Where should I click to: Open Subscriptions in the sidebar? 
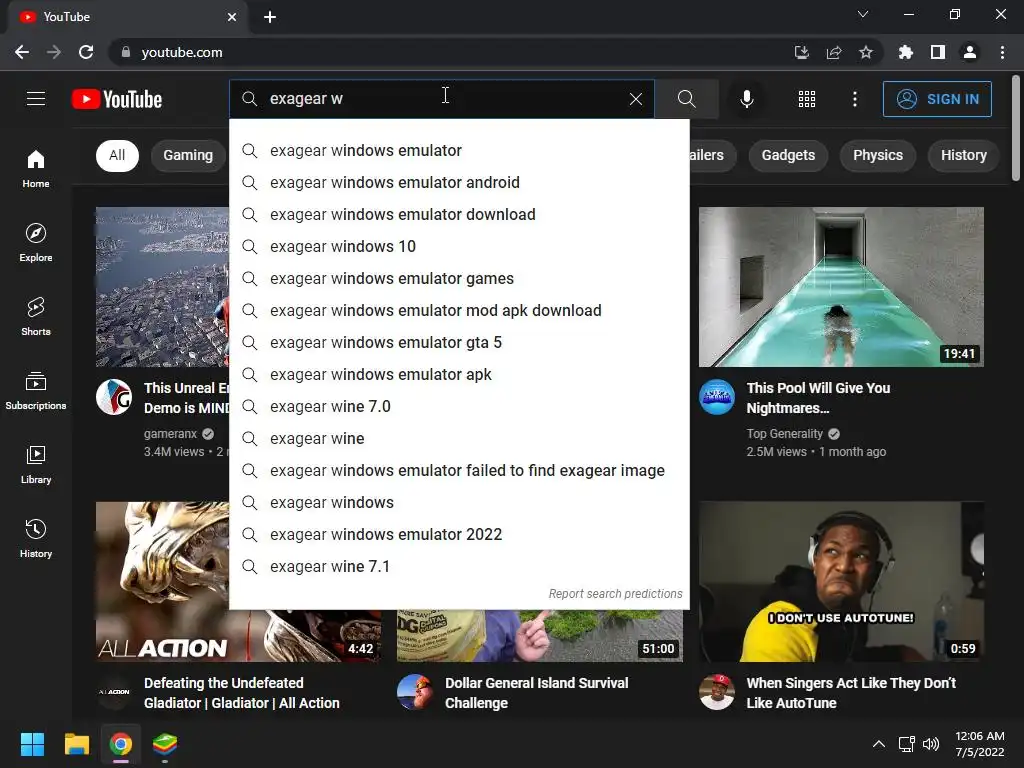click(36, 390)
